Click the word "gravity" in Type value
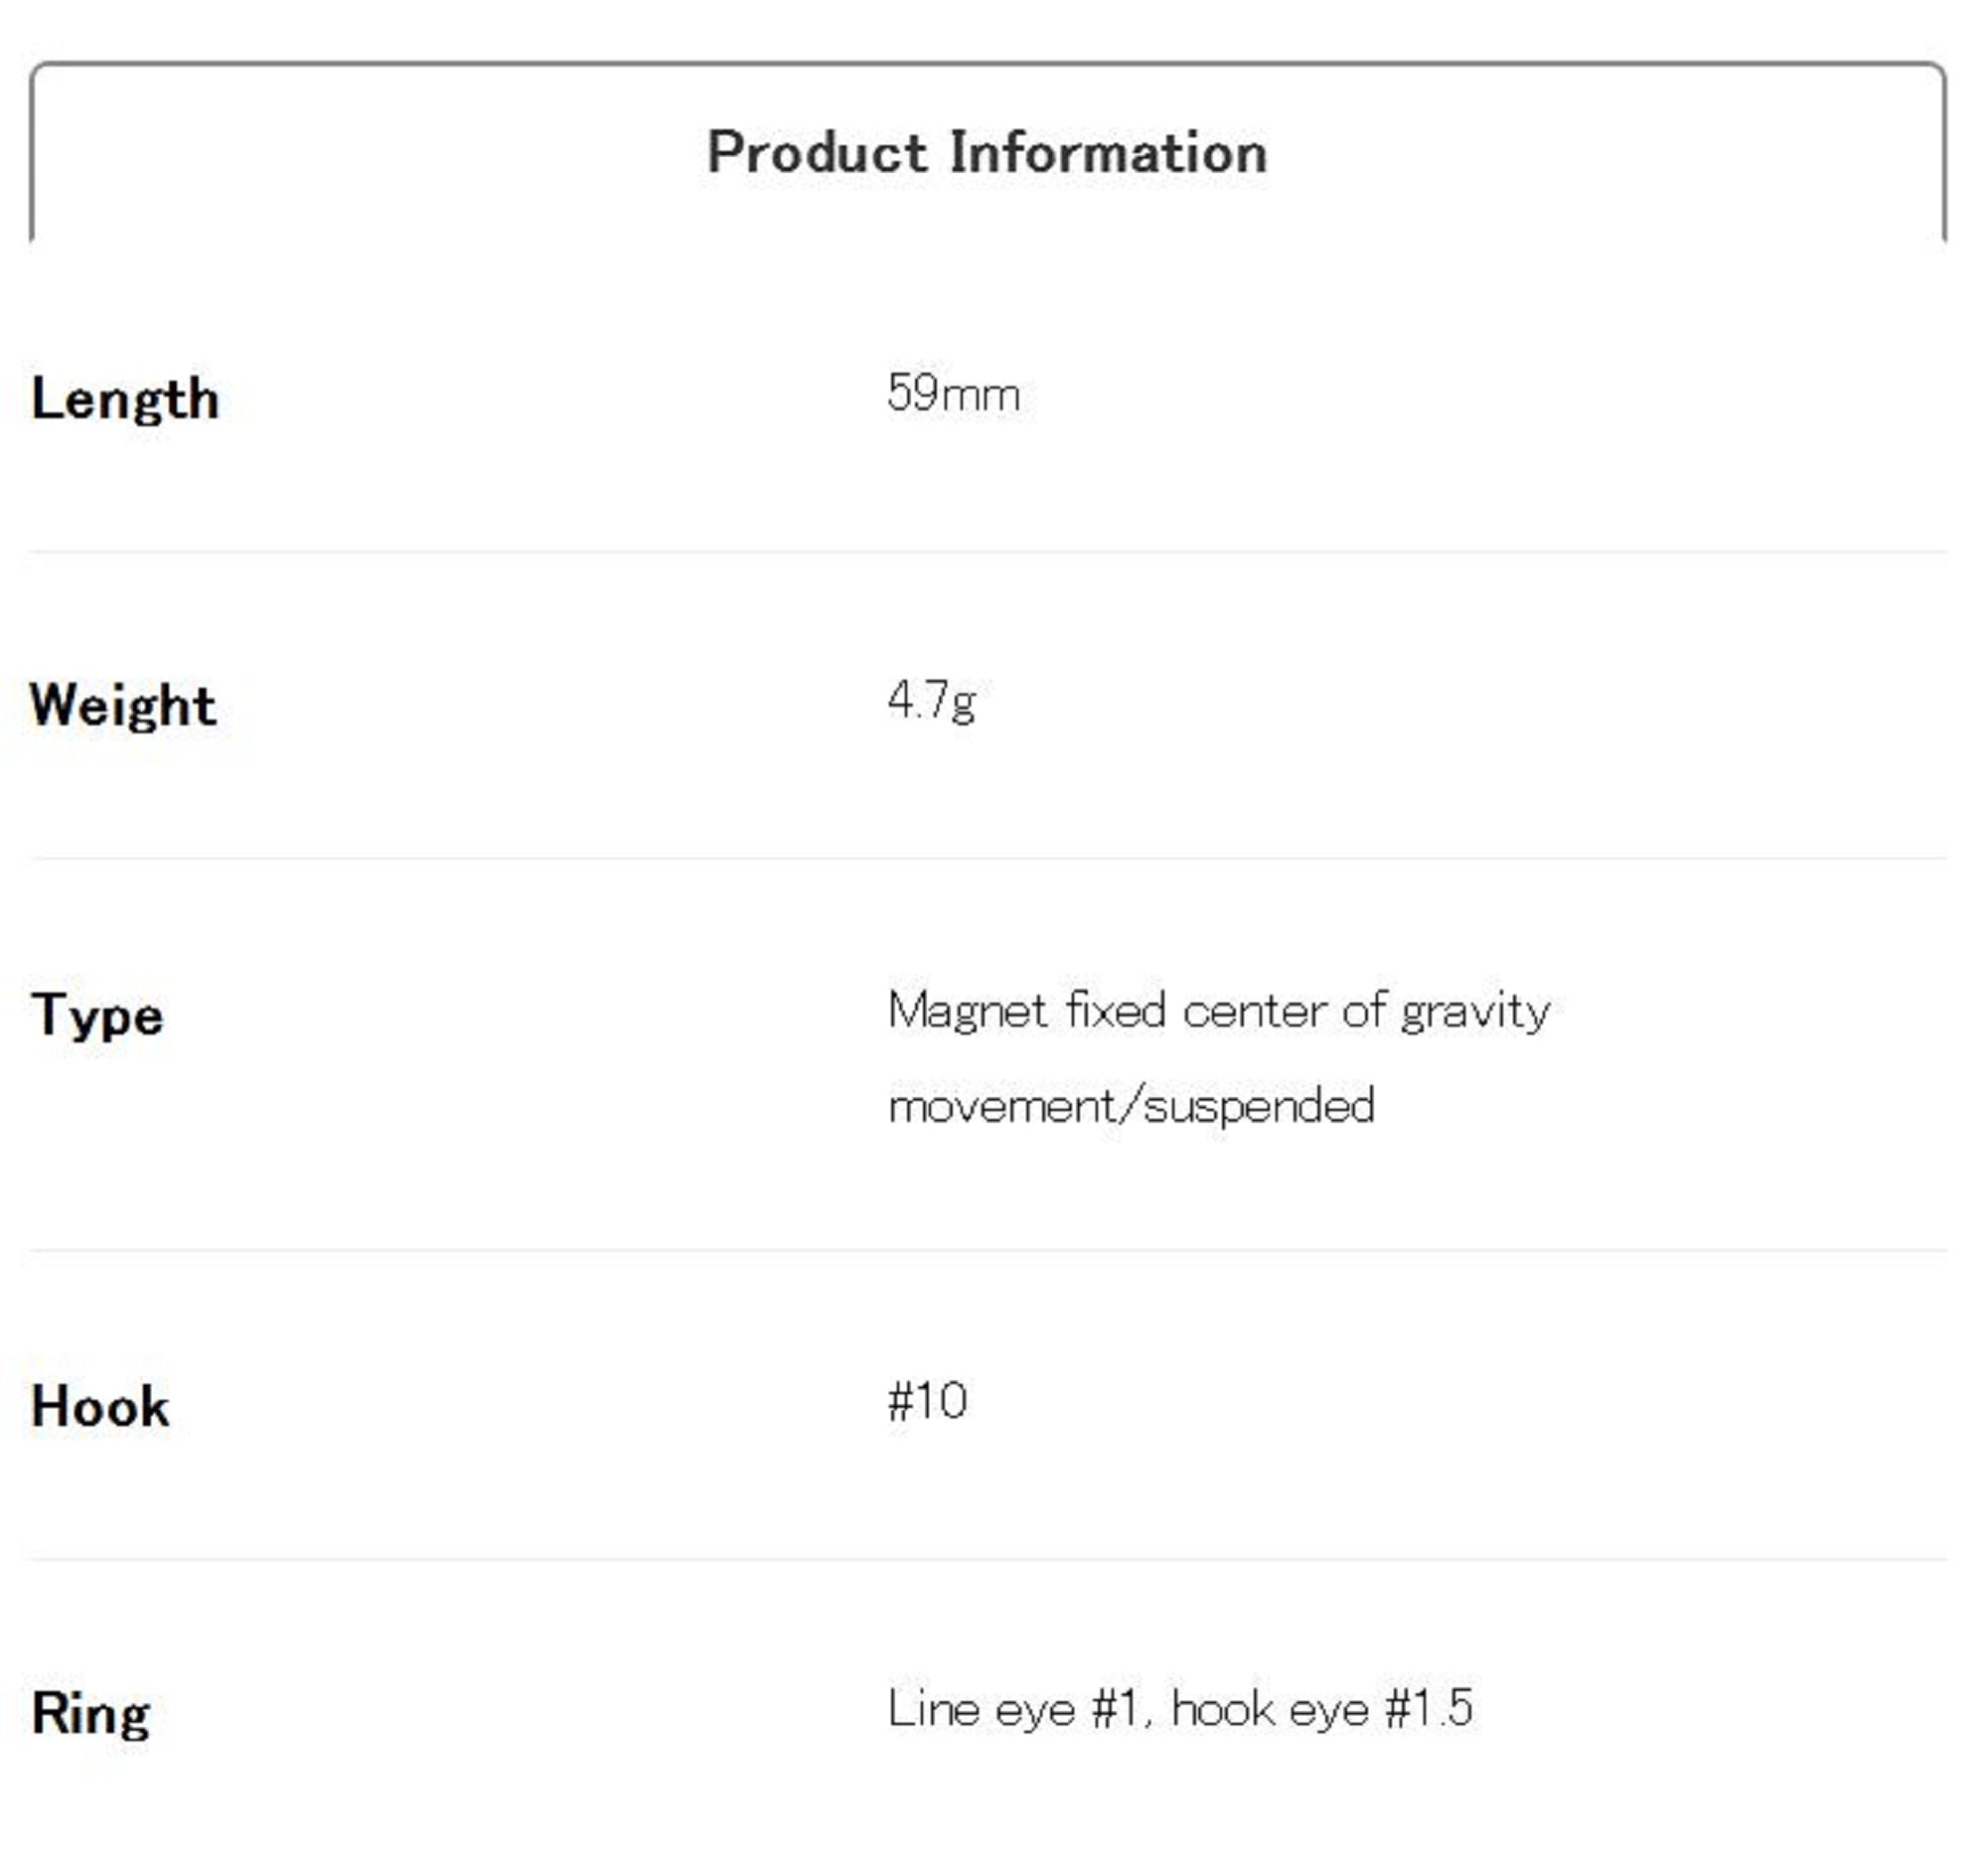Image resolution: width=1987 pixels, height=1876 pixels. [x=1475, y=1012]
